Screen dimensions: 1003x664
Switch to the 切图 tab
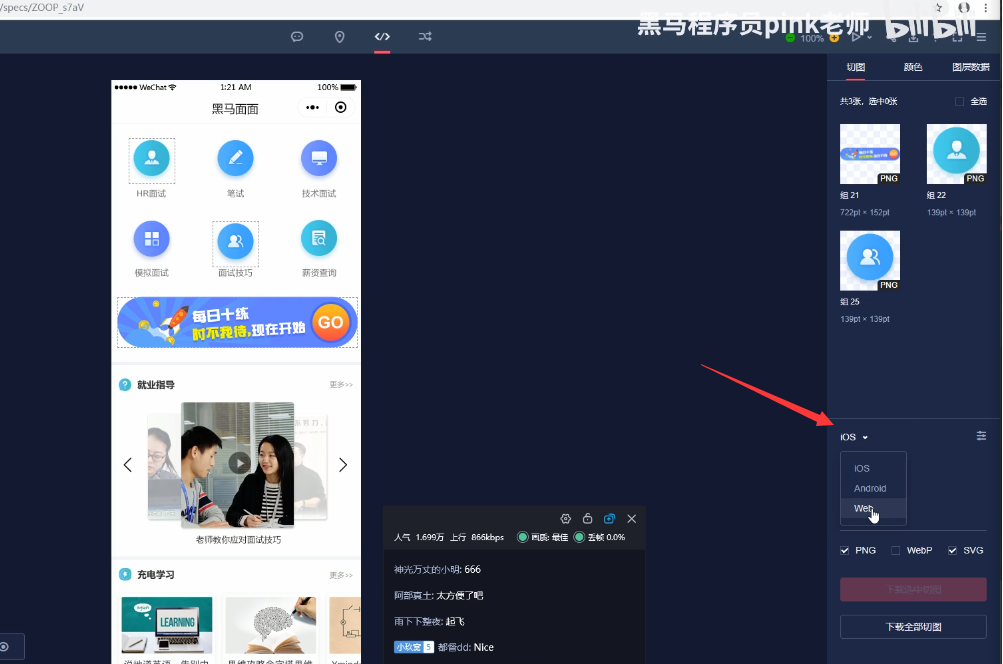[856, 67]
